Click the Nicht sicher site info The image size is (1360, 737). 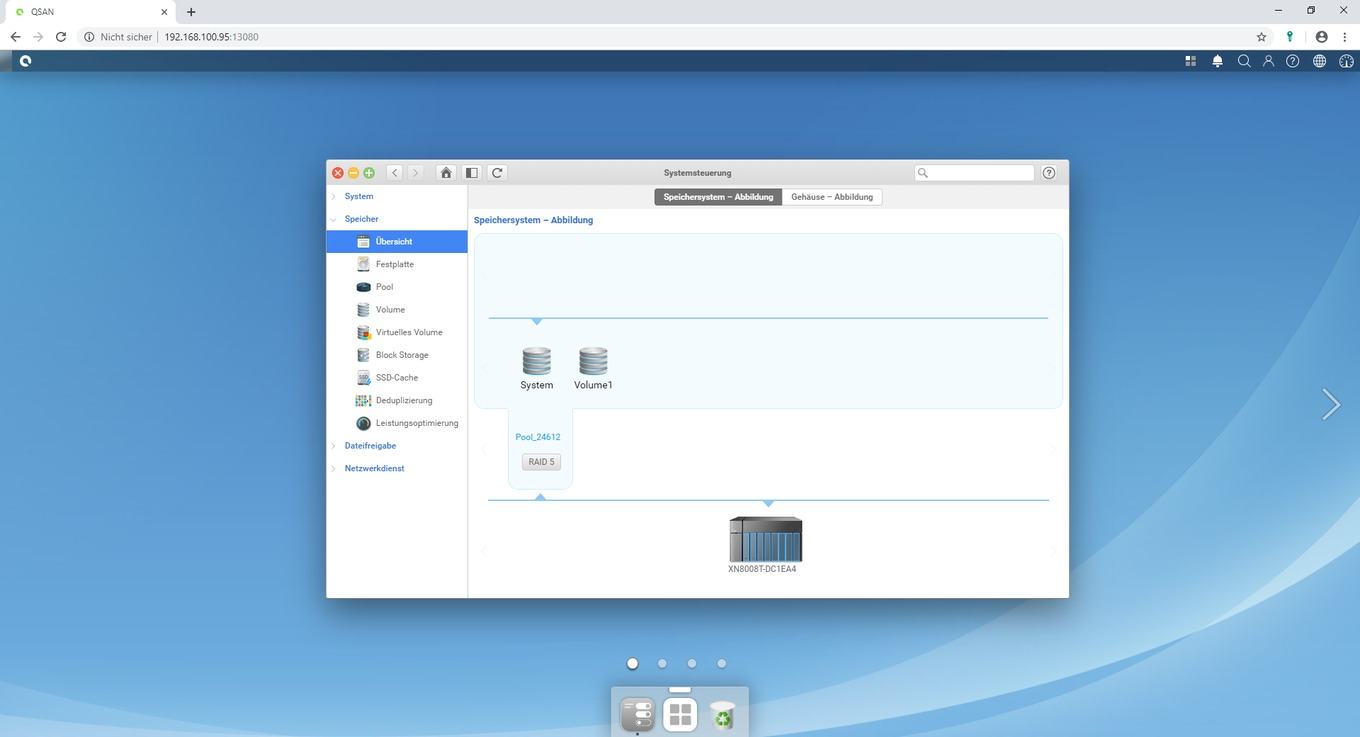118,37
